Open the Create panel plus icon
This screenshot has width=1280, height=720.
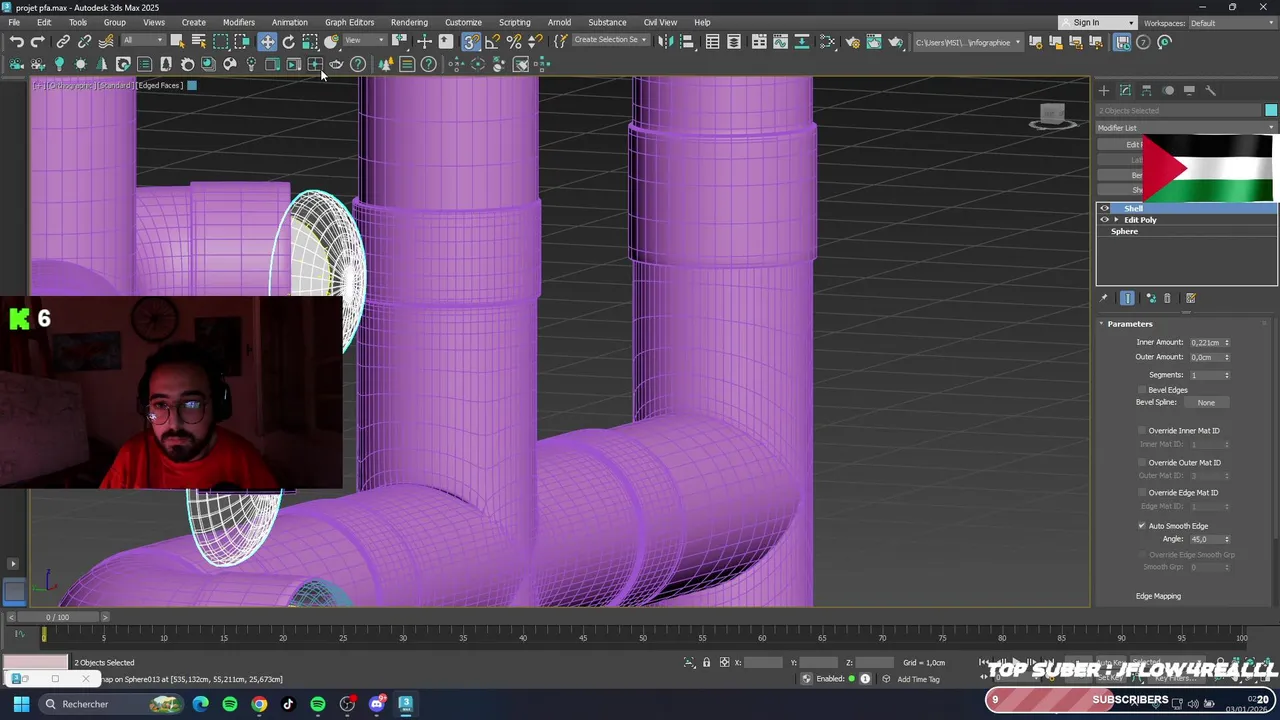(x=1104, y=91)
